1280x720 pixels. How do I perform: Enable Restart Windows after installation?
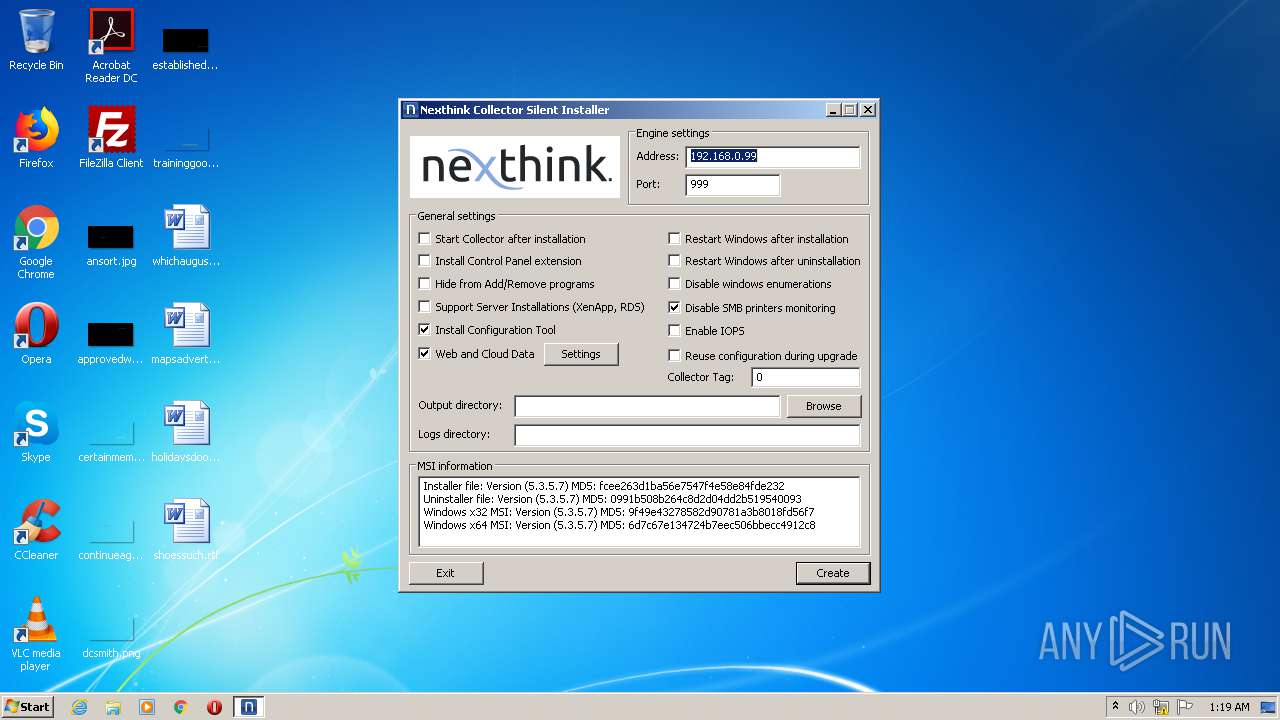[675, 239]
